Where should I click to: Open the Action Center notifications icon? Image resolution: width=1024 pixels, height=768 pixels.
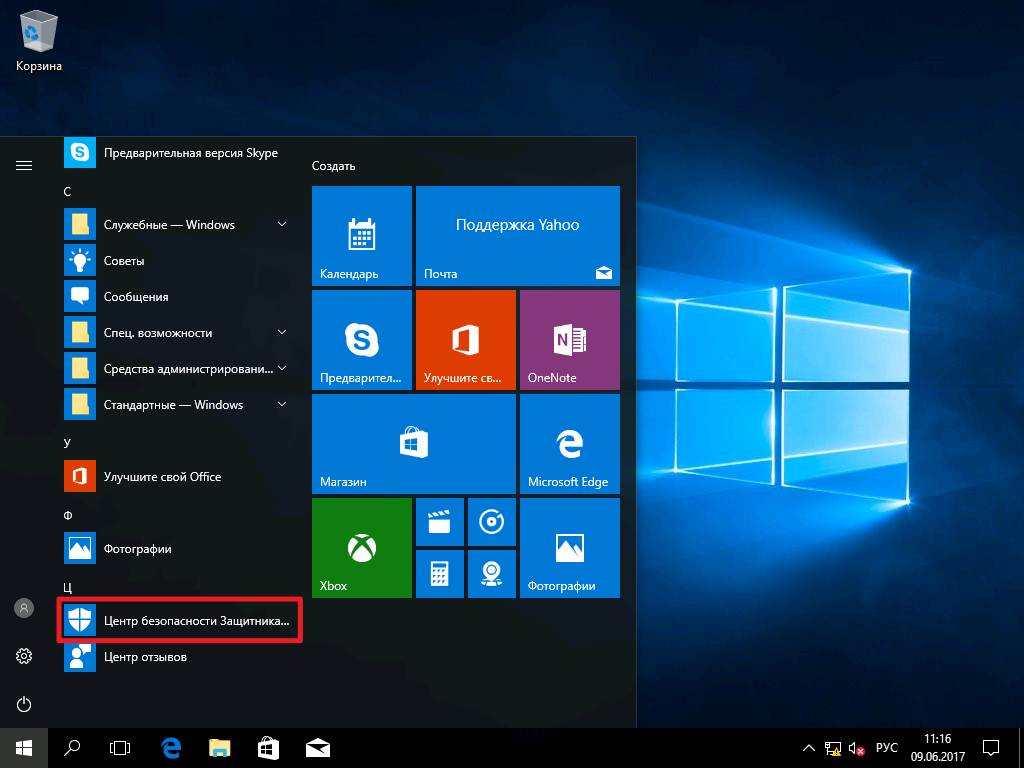pos(991,748)
